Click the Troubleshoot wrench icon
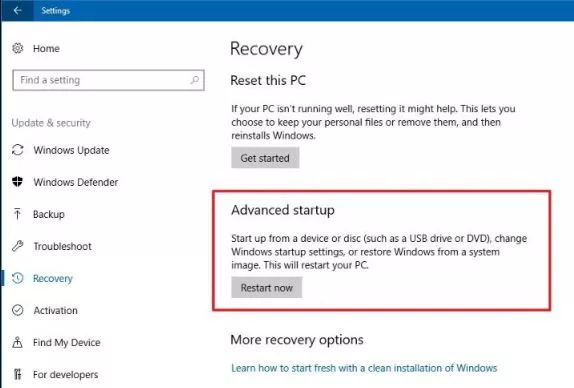574x388 pixels. point(18,246)
